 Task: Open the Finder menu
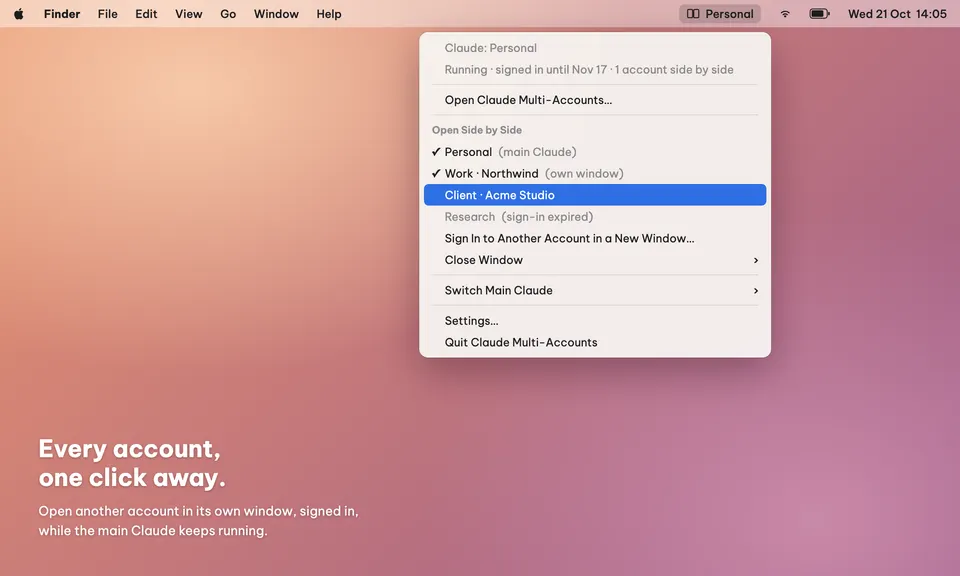tap(62, 13)
